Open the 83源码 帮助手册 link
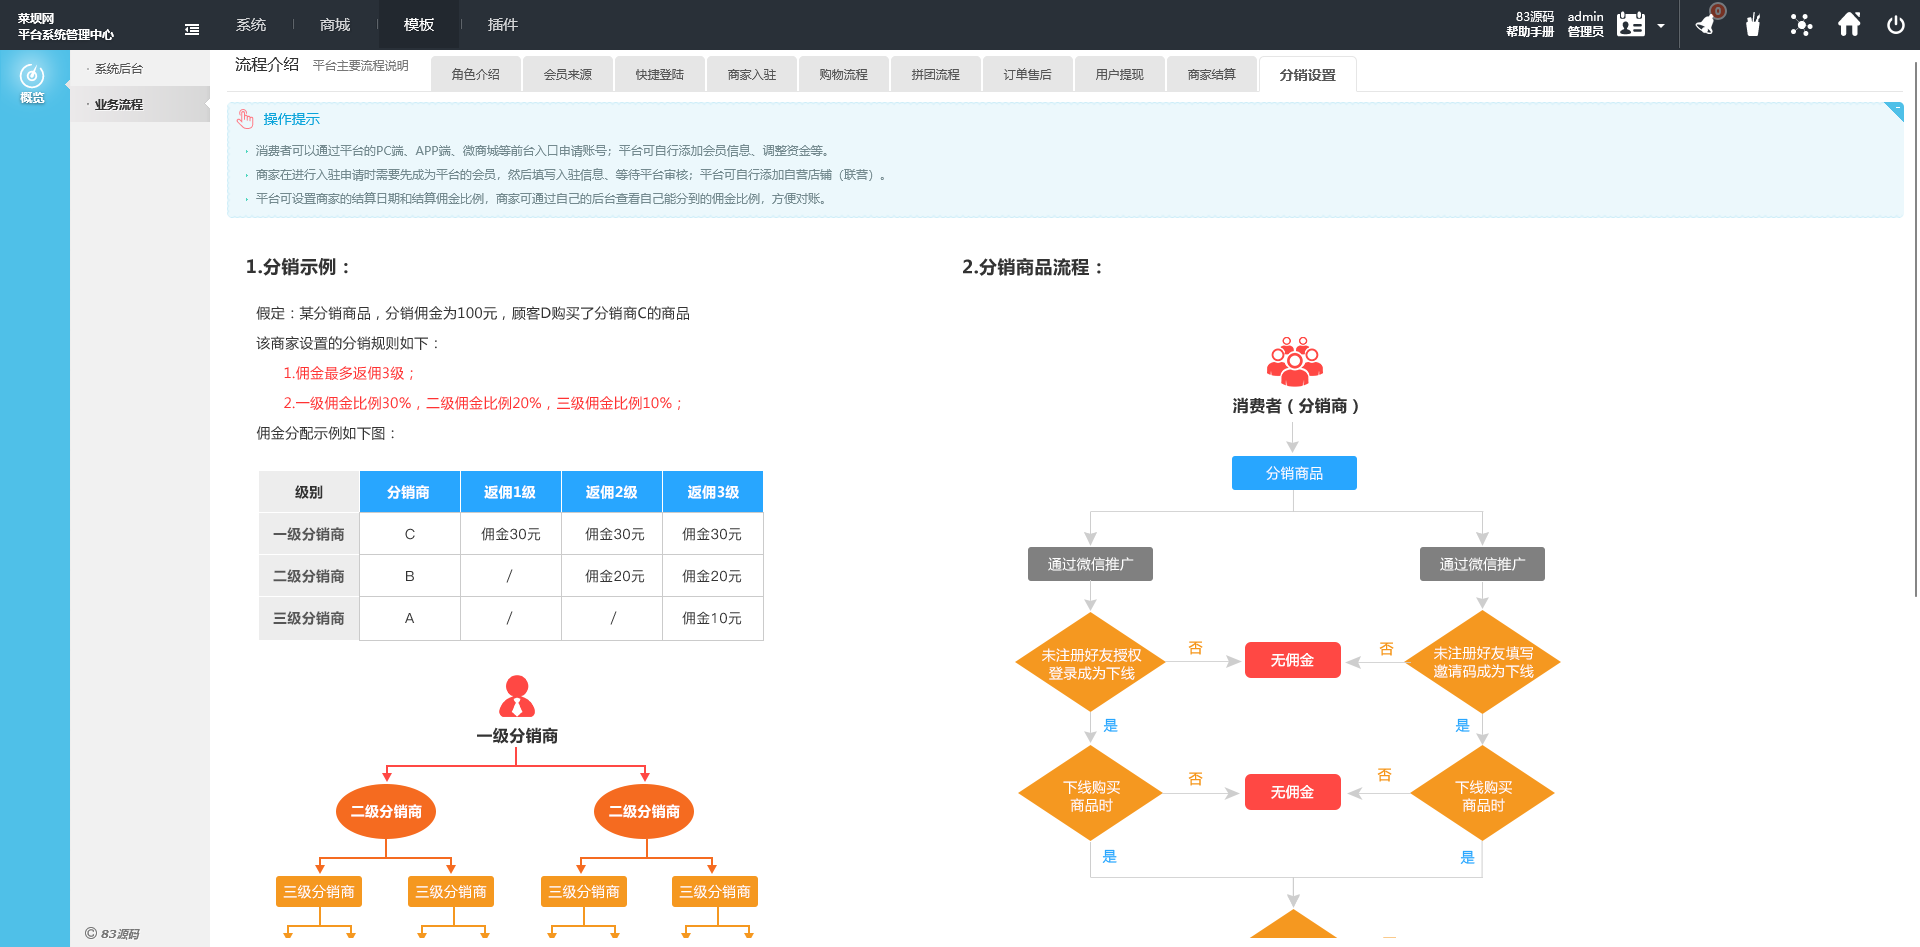Image resolution: width=1920 pixels, height=947 pixels. pyautogui.click(x=1530, y=24)
